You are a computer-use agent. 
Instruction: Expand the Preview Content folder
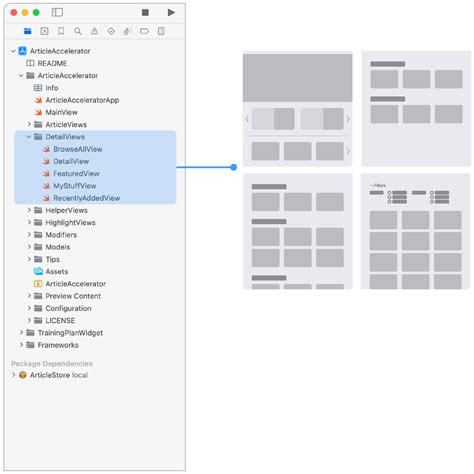[x=29, y=296]
